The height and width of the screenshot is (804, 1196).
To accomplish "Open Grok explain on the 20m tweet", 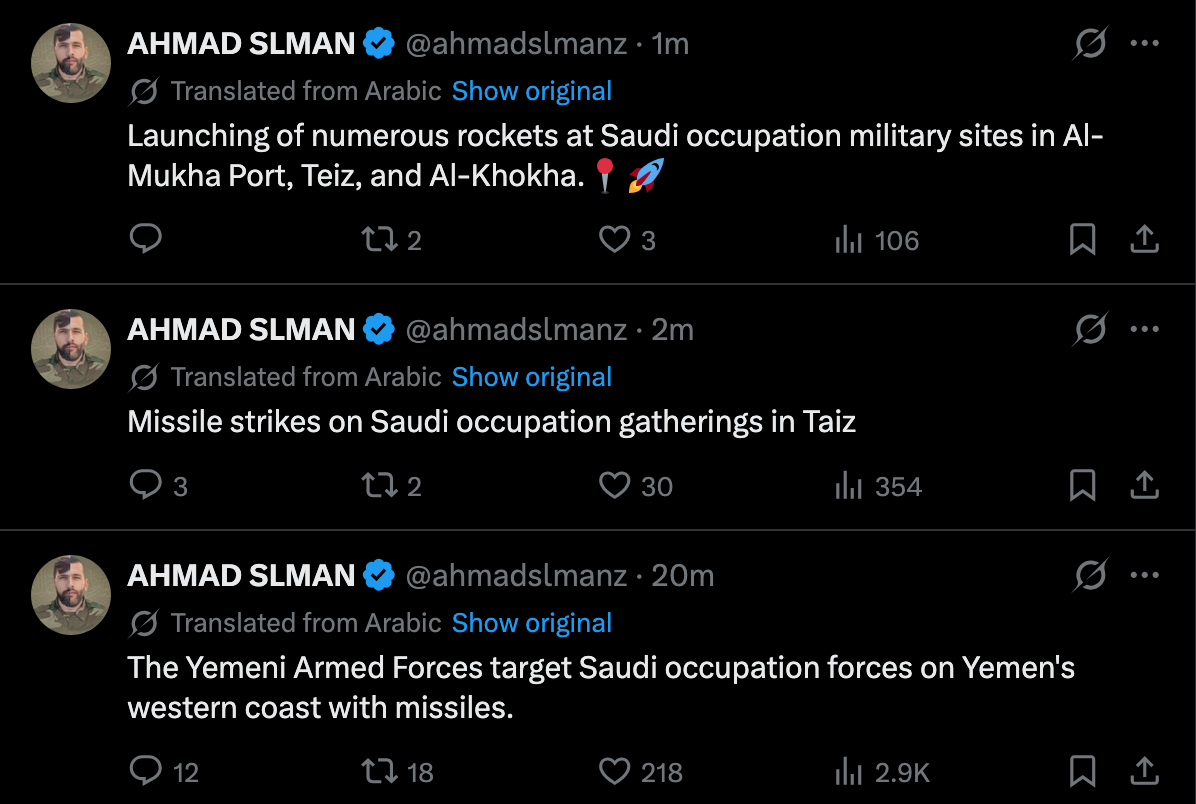I will coord(1090,575).
